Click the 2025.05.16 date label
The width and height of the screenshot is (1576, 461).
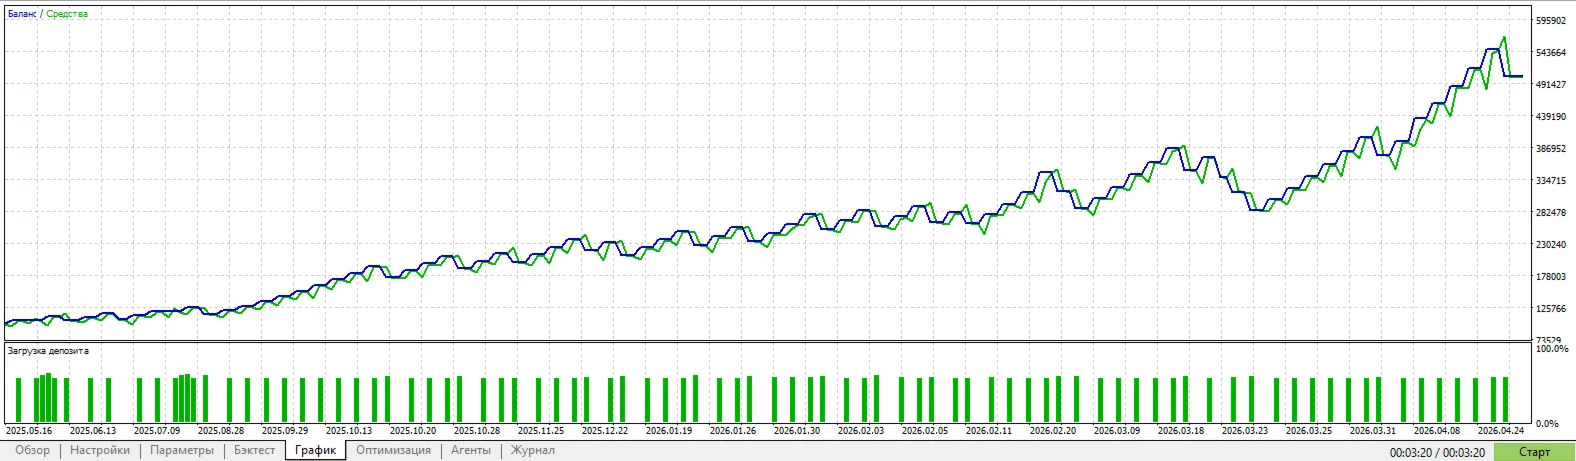[29, 431]
